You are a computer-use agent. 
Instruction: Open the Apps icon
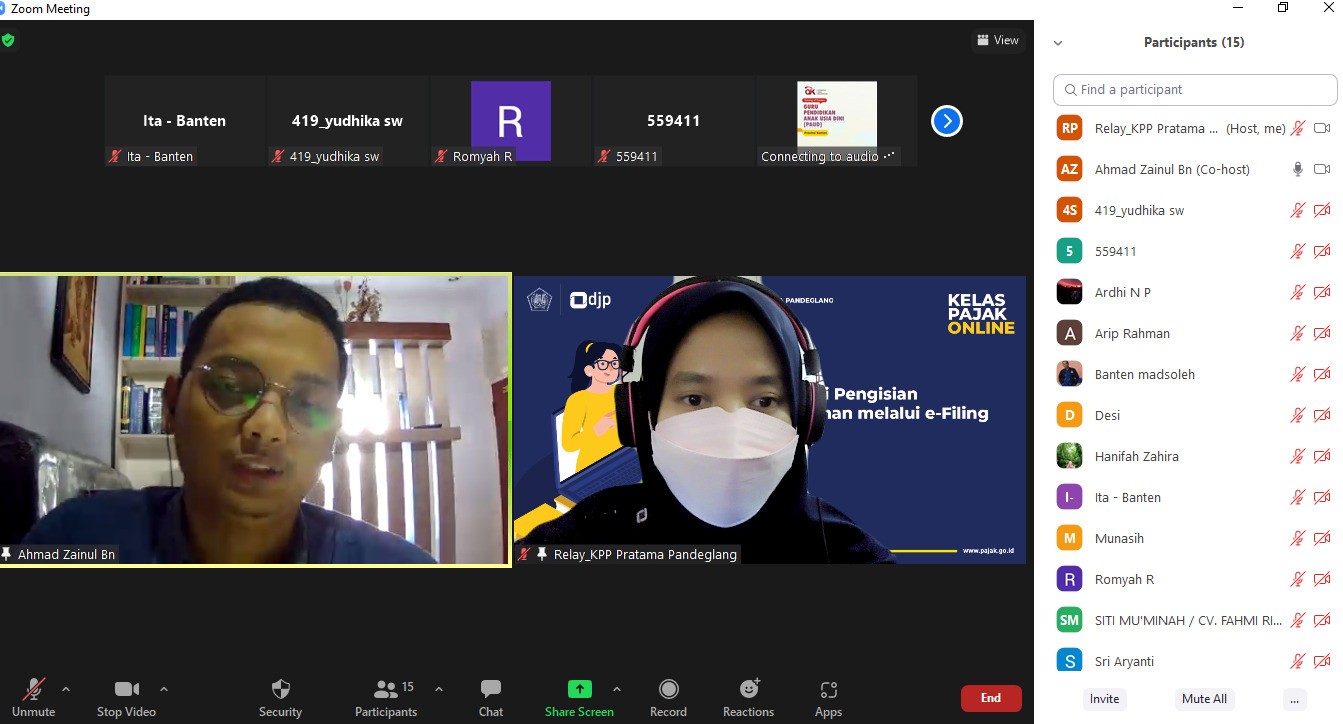pos(828,690)
